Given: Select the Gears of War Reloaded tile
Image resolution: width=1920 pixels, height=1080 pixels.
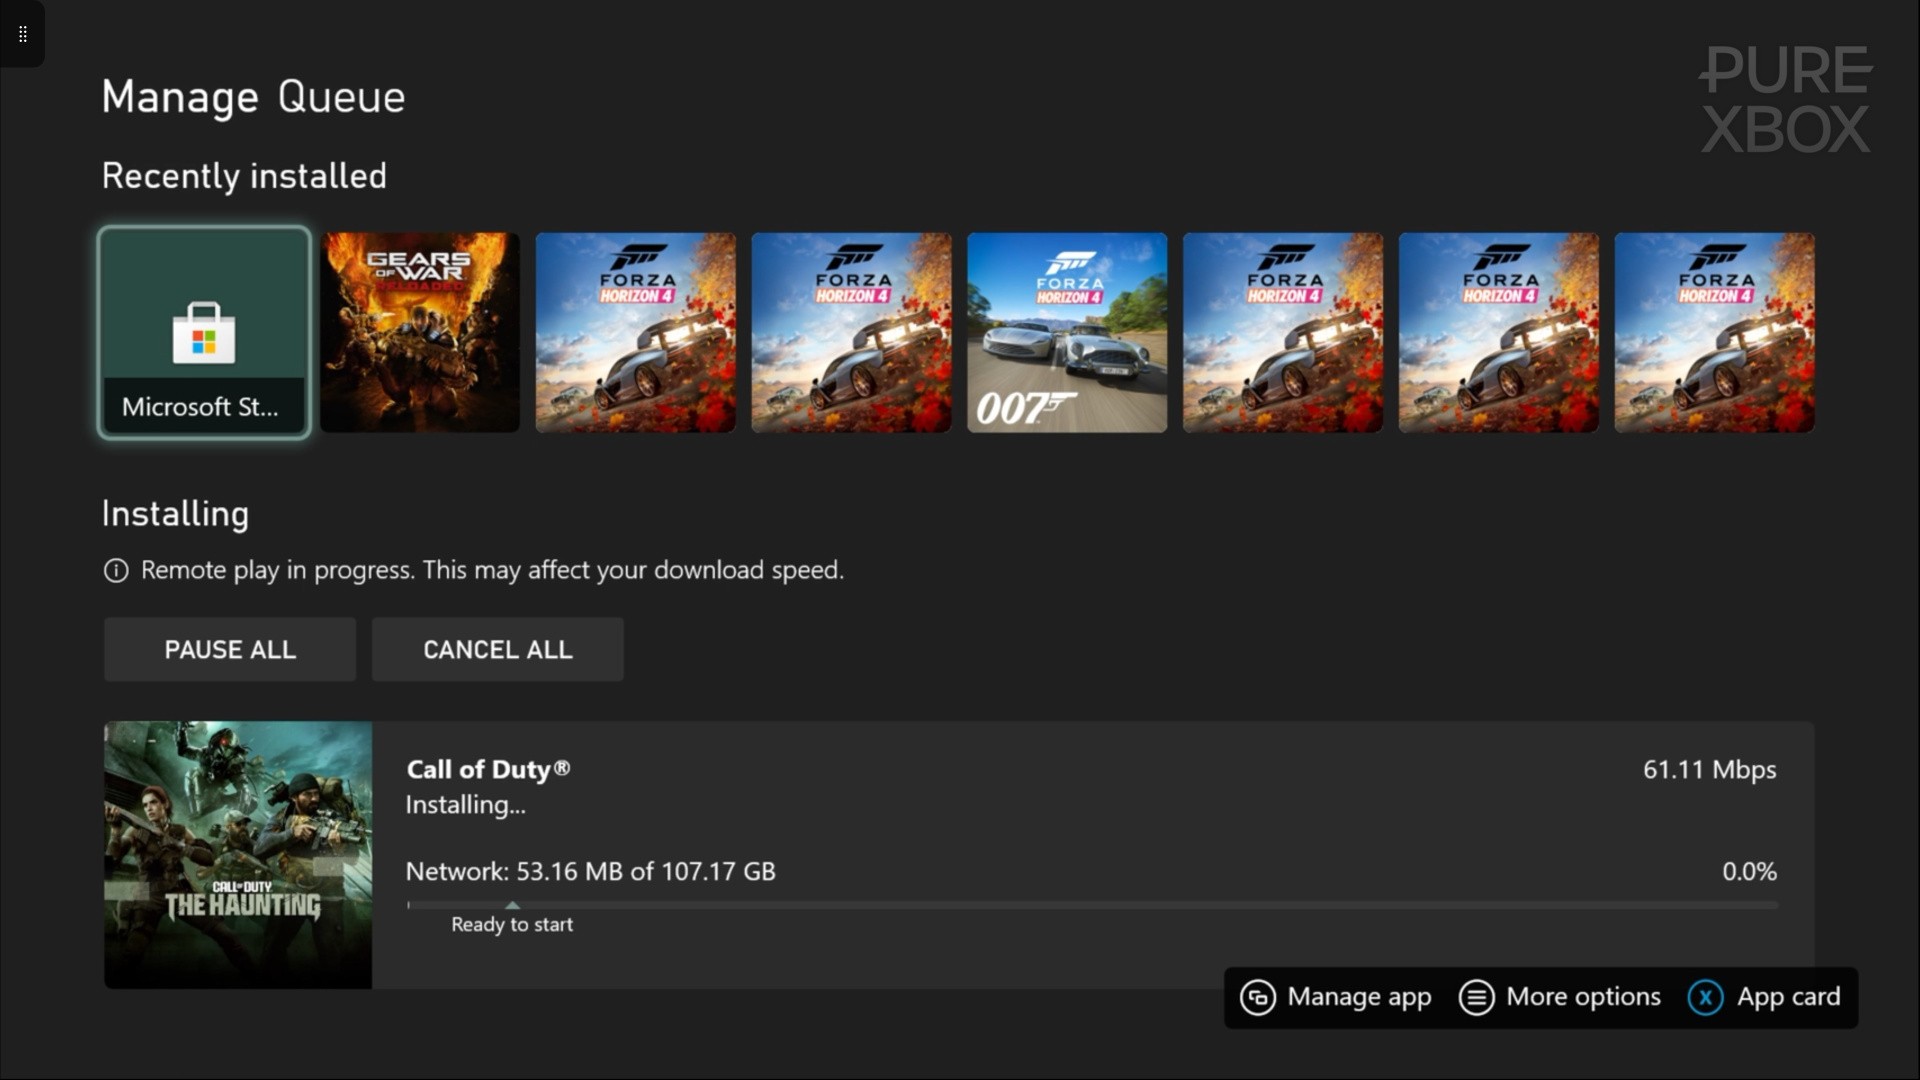Looking at the screenshot, I should tap(420, 333).
